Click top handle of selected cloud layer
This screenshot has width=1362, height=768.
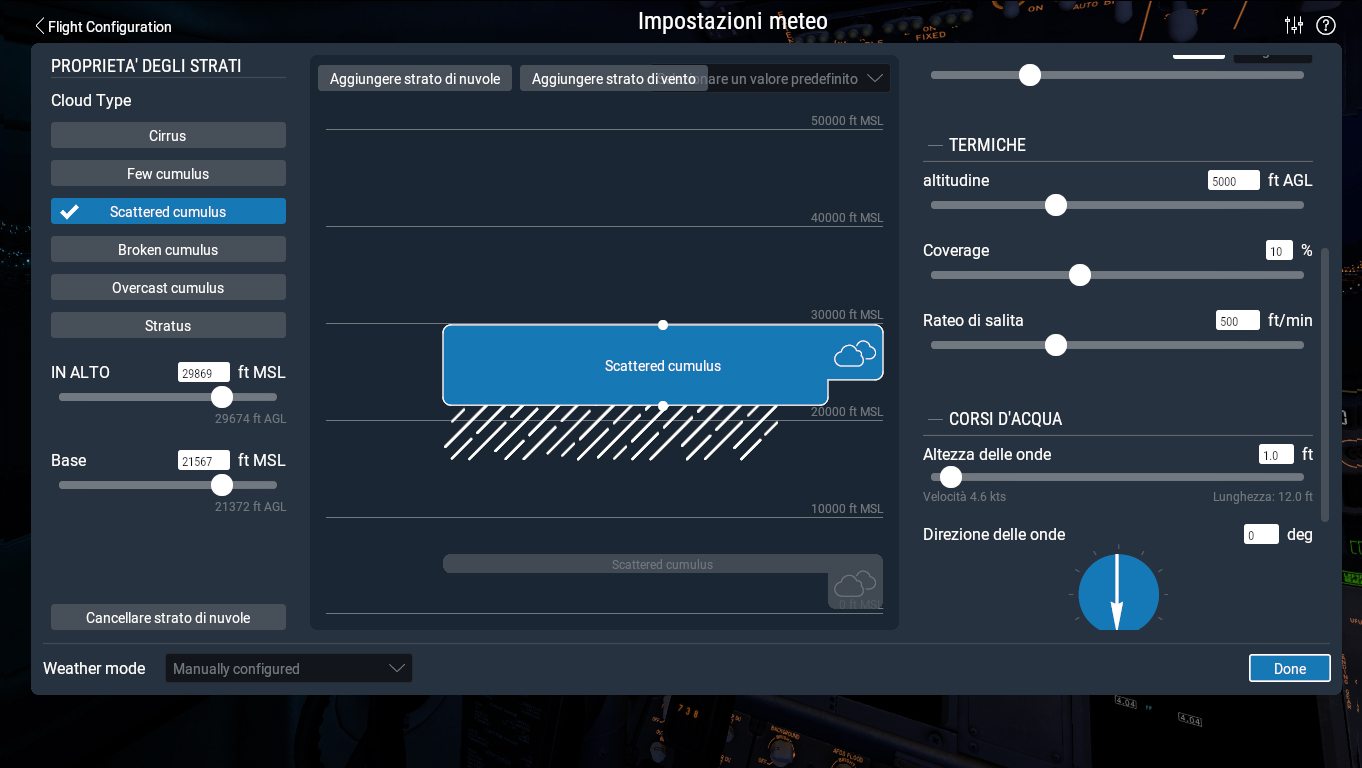pyautogui.click(x=663, y=325)
